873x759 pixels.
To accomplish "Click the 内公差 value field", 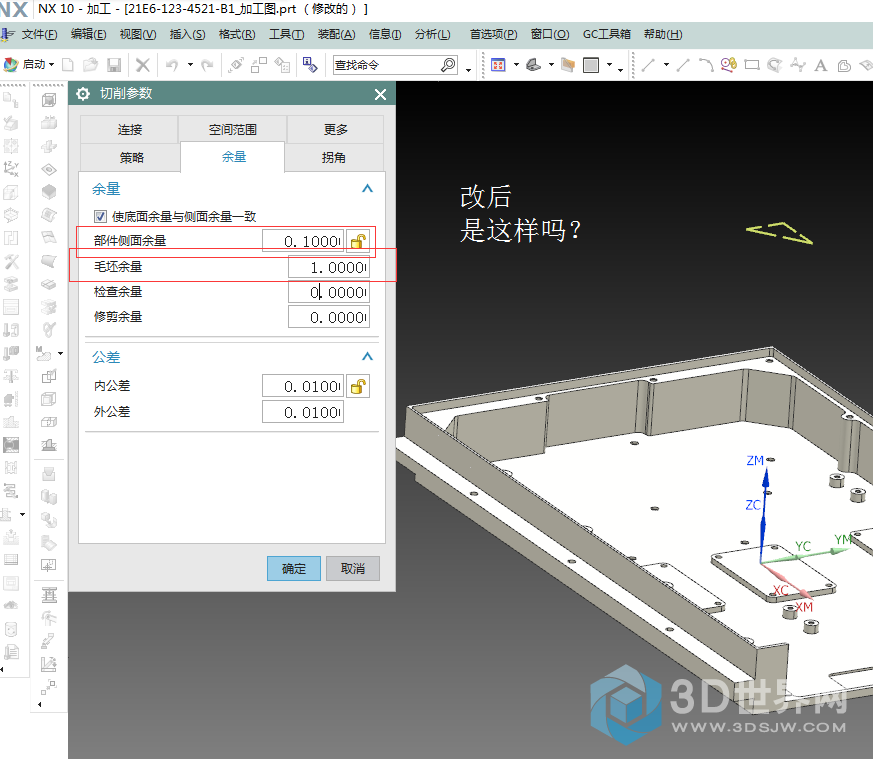I will [x=303, y=386].
